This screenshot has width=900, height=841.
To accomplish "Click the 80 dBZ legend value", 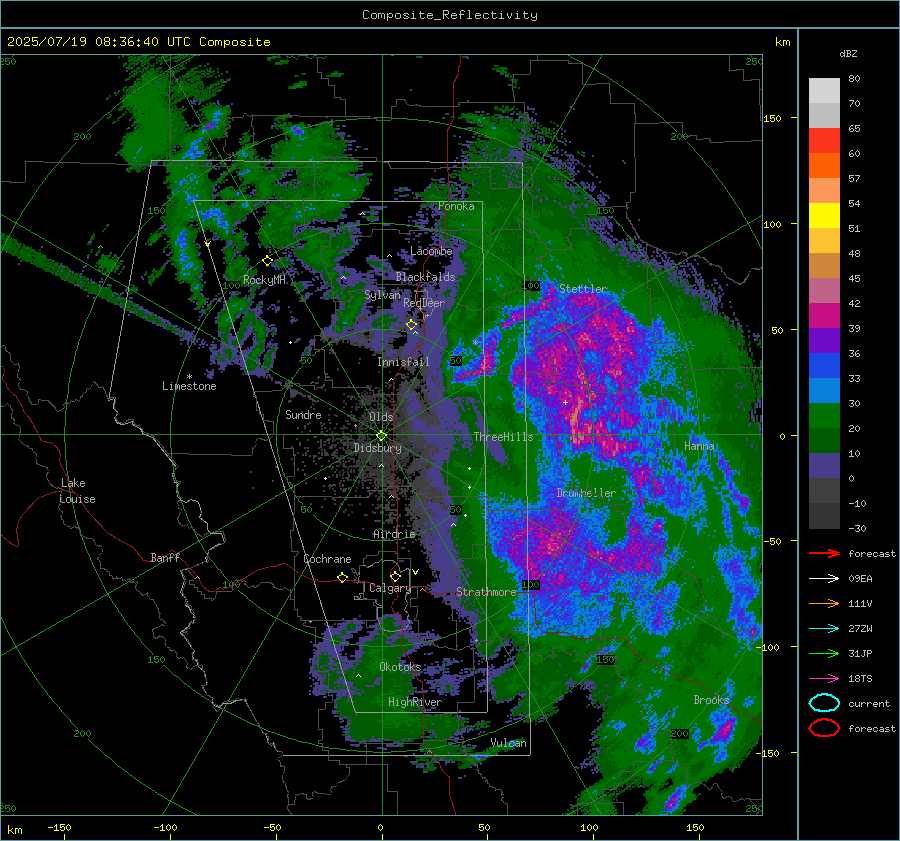I will (x=854, y=79).
